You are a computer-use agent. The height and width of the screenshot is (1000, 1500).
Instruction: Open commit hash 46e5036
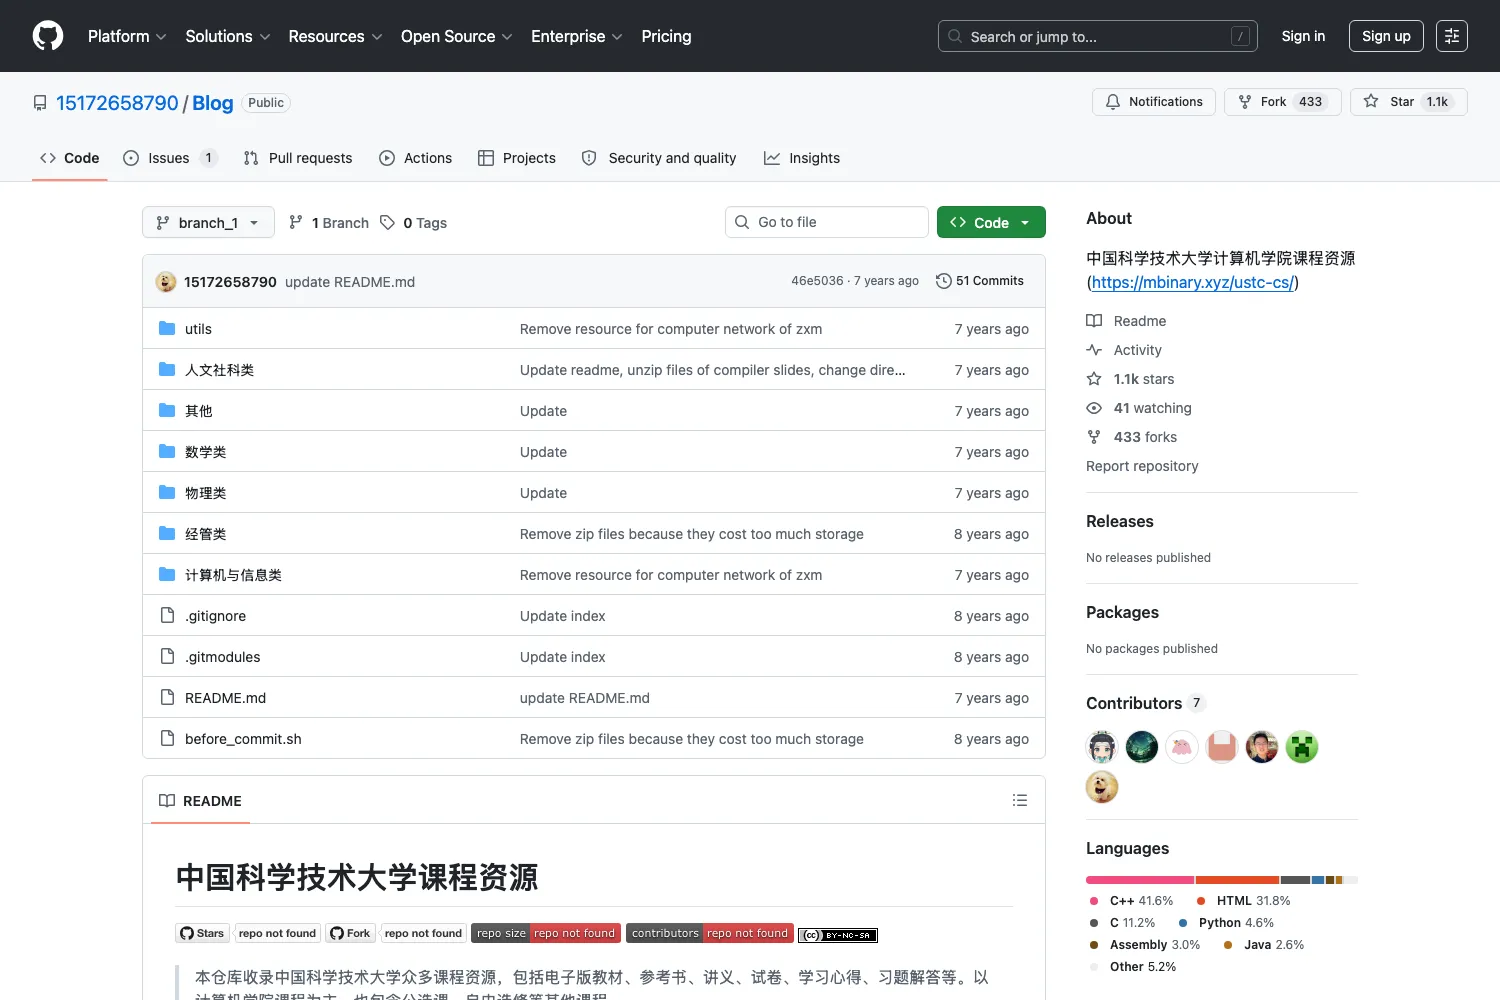[x=817, y=281]
